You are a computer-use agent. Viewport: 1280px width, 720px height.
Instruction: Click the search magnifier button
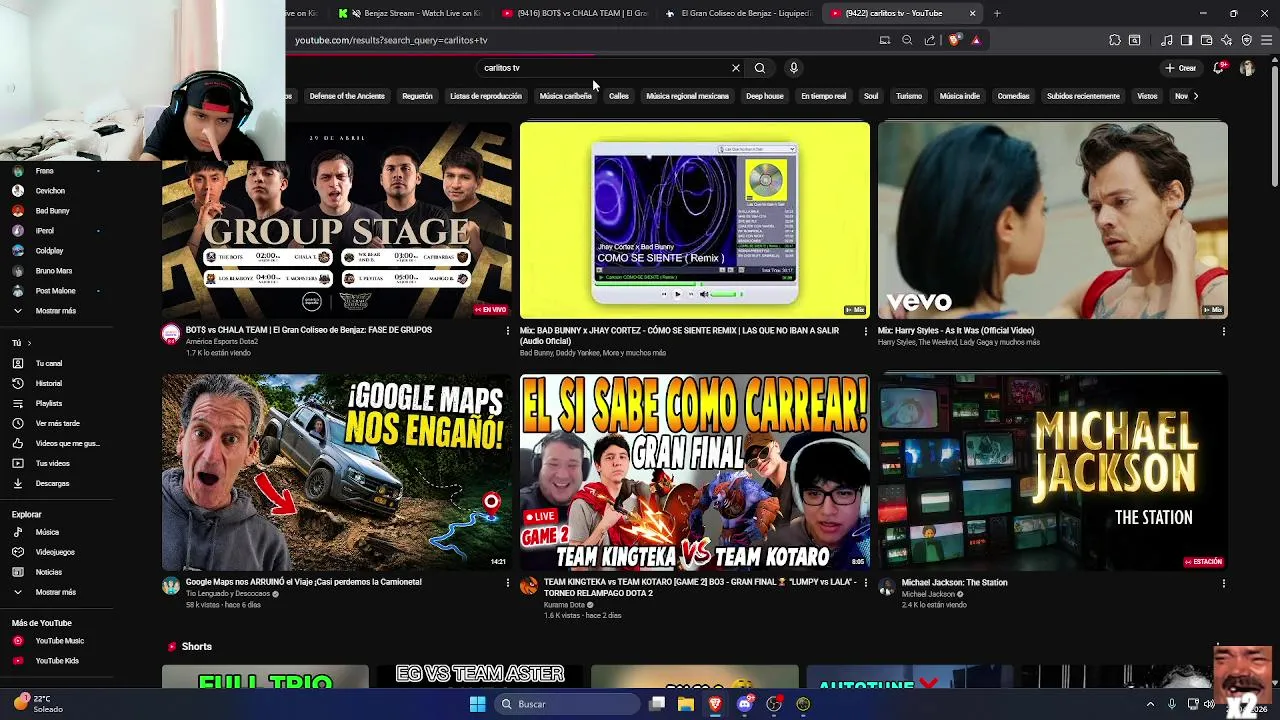coord(760,68)
